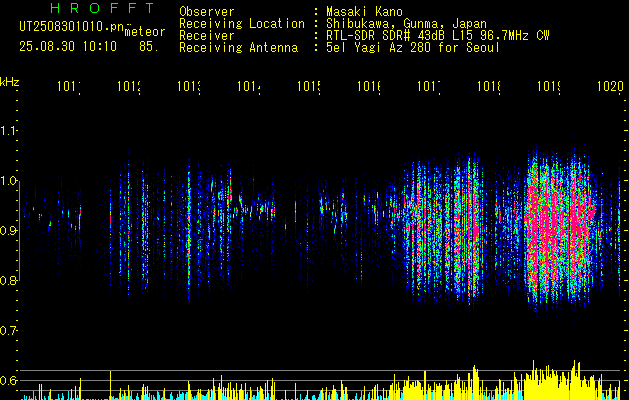Click the large magenta echo burst after 1019
The height and width of the screenshot is (400, 629).
[562, 229]
